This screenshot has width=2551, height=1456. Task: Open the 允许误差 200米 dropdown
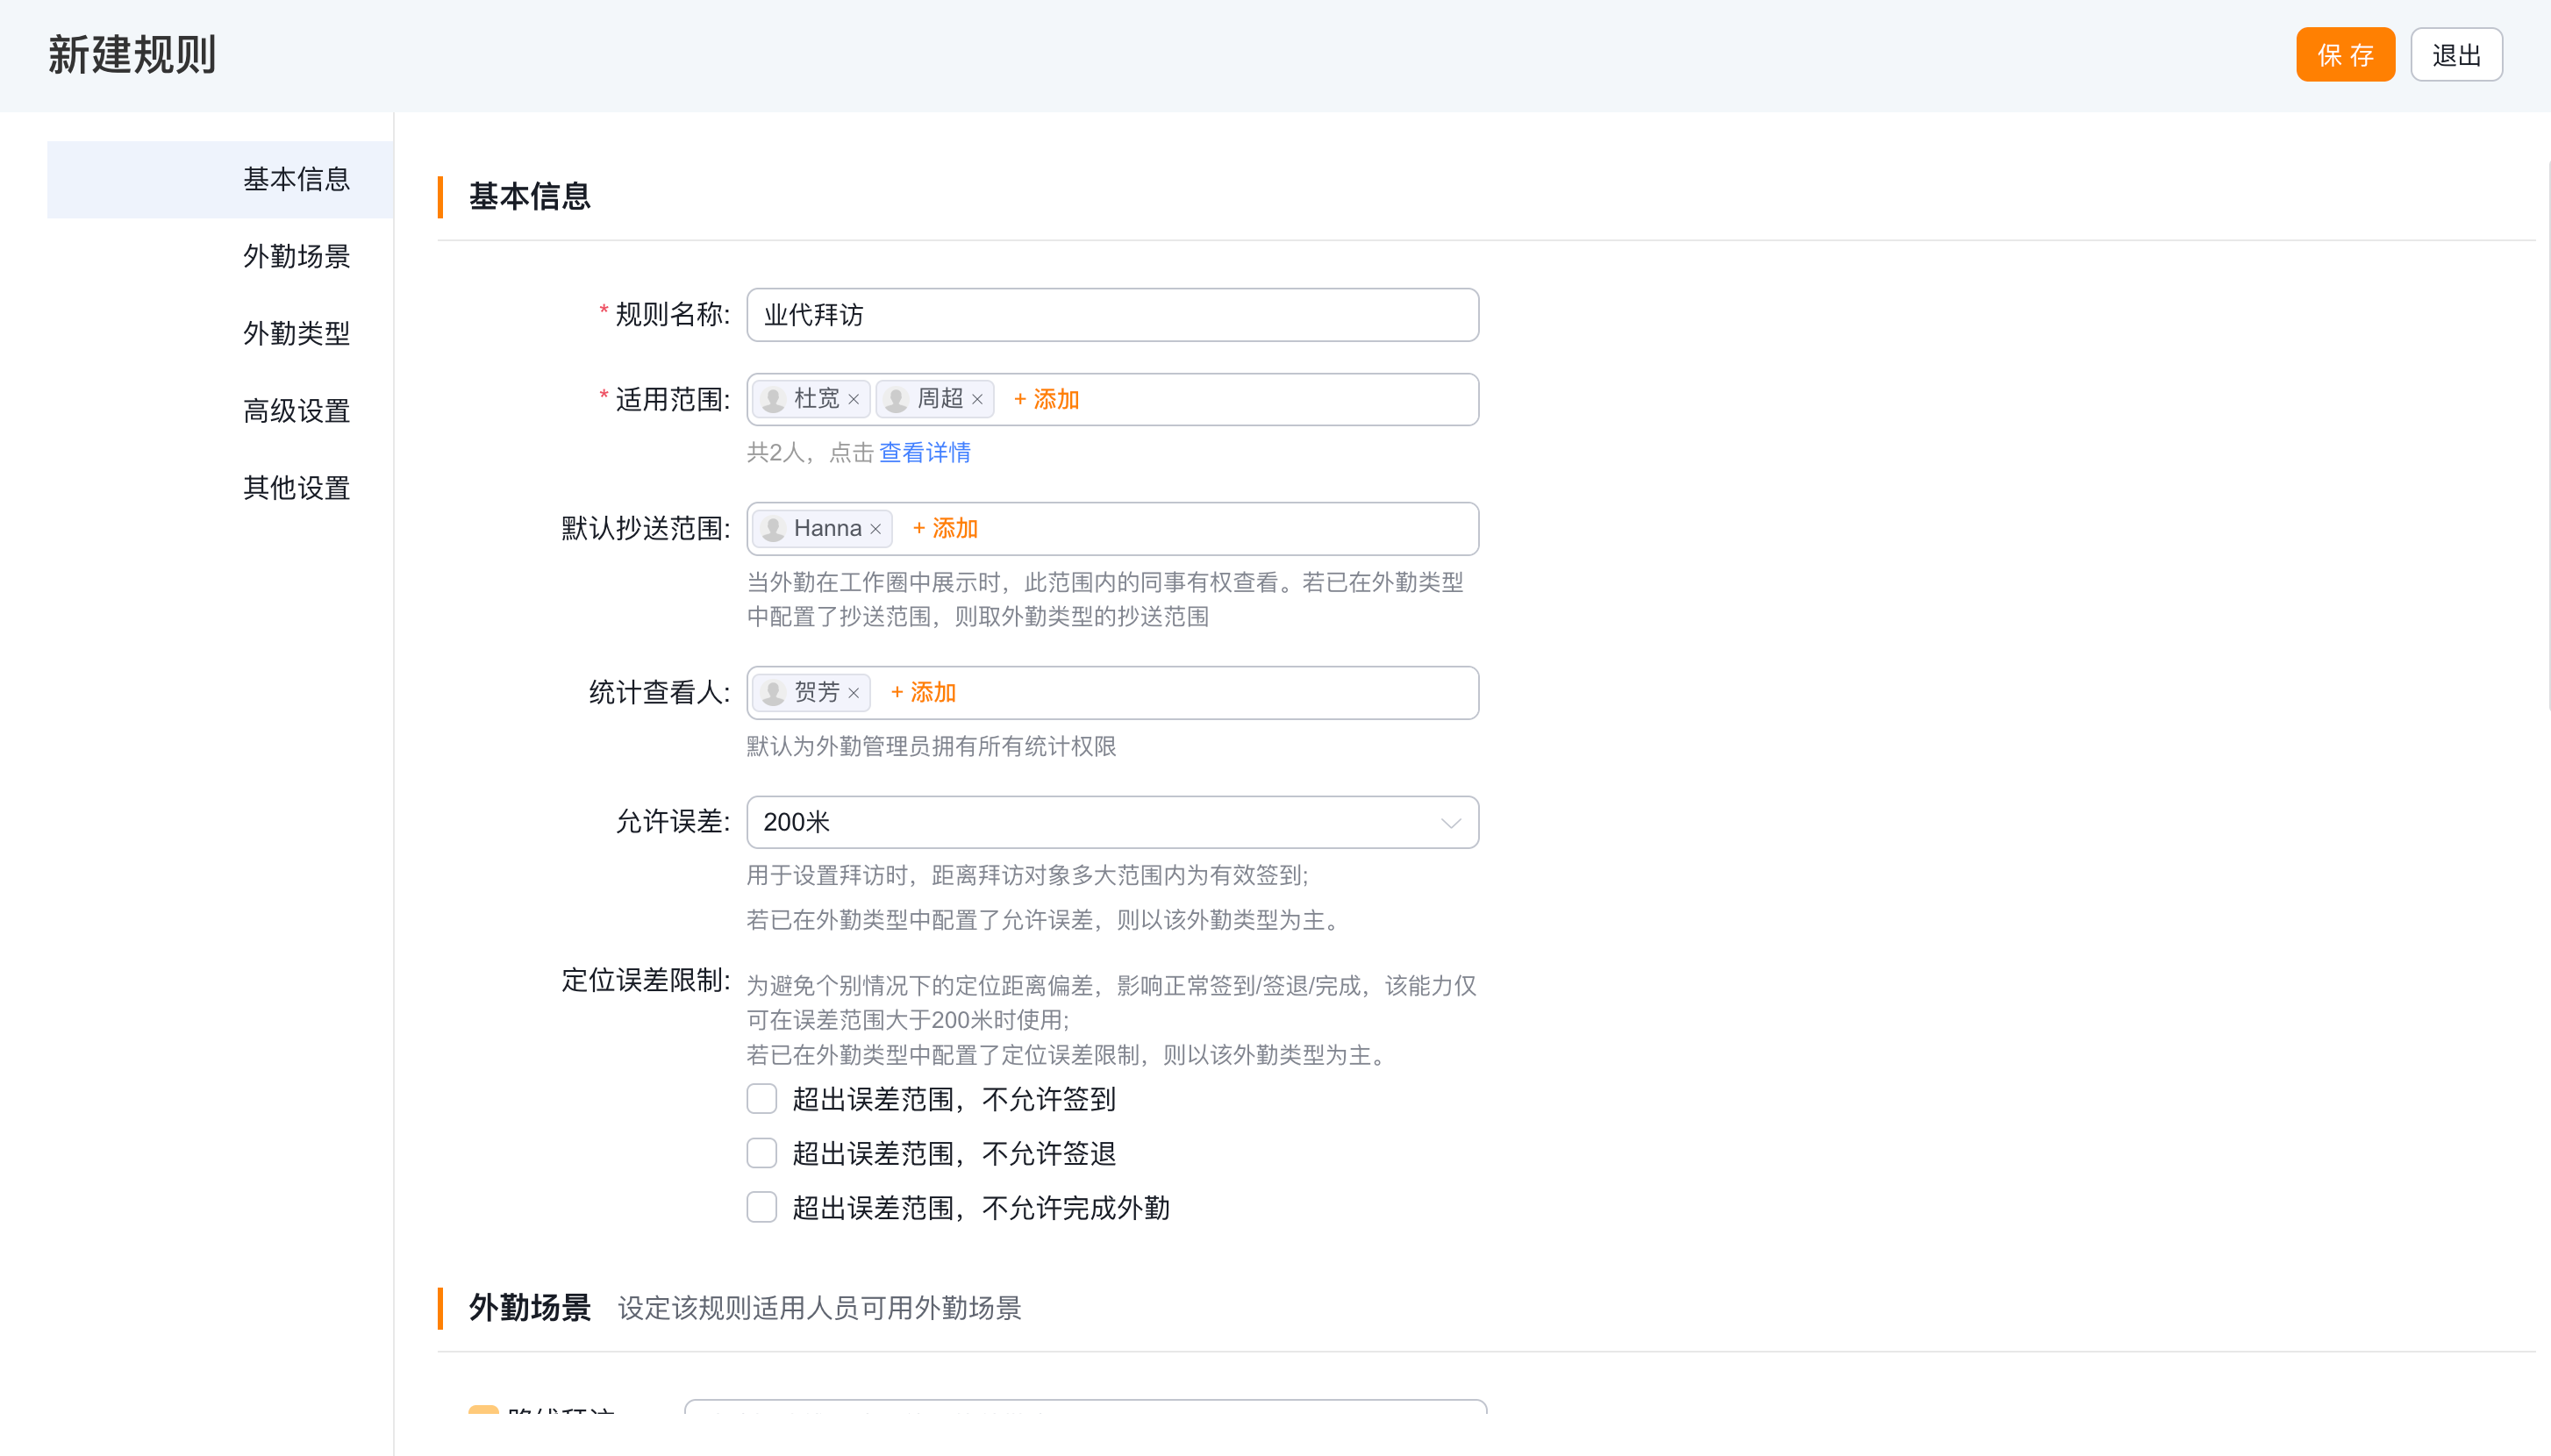click(1112, 822)
